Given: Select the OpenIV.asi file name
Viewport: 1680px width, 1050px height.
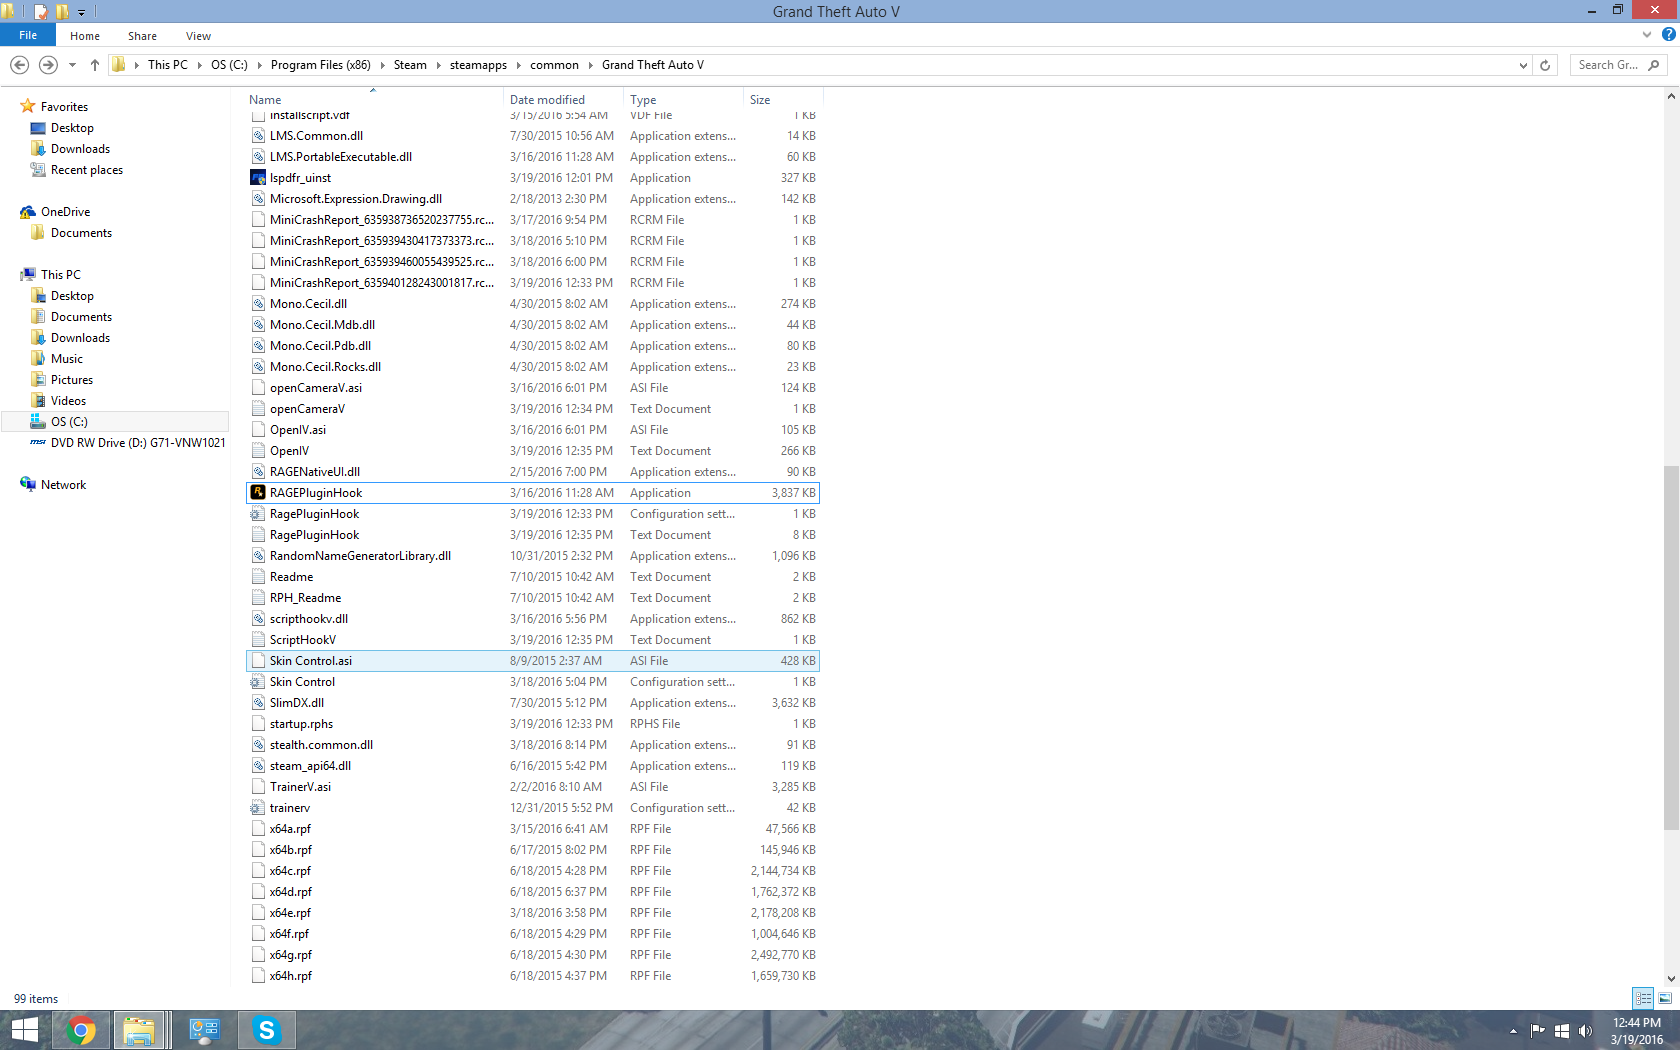Looking at the screenshot, I should click(298, 430).
